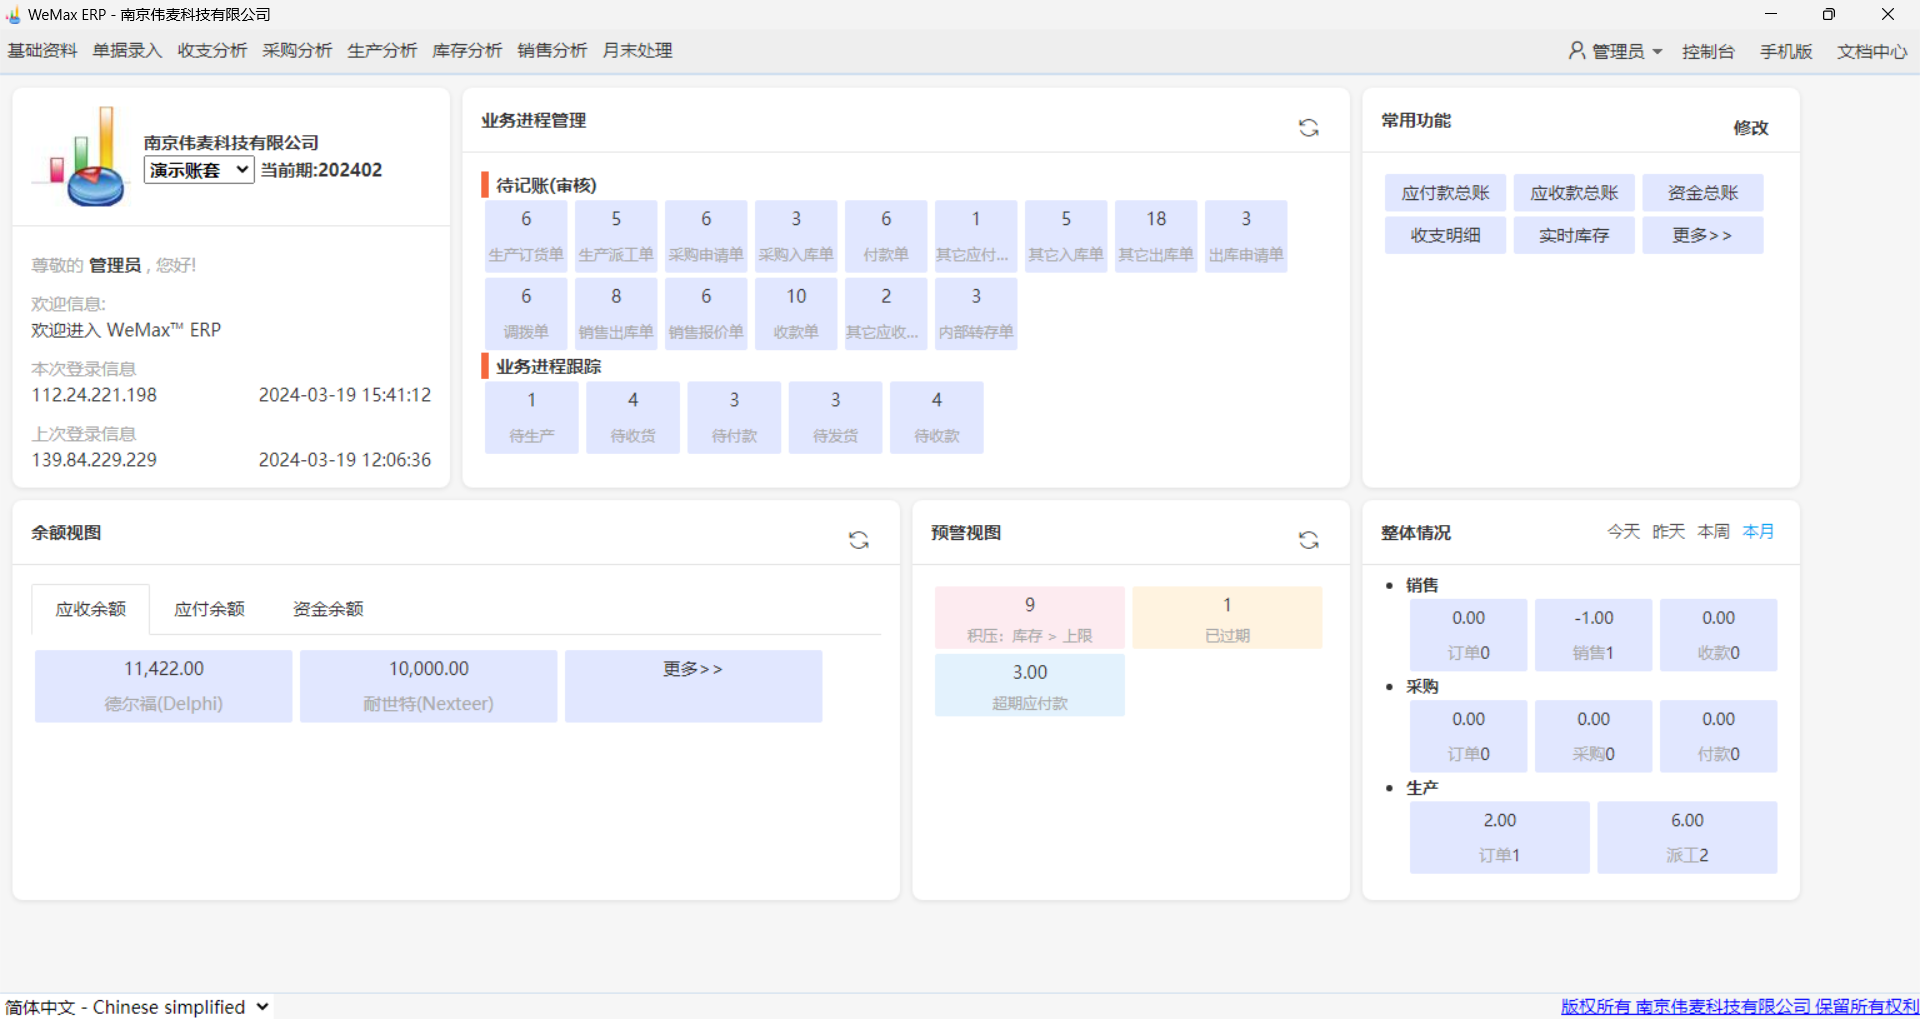Refresh the 预警视图 panel
The image size is (1920, 1019).
tap(1308, 540)
